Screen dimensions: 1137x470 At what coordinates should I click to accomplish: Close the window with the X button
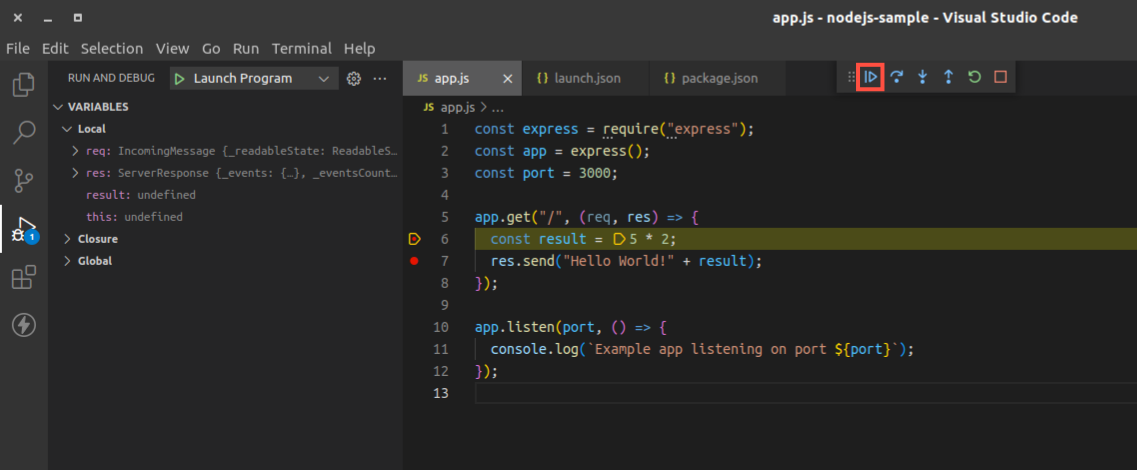[17, 17]
